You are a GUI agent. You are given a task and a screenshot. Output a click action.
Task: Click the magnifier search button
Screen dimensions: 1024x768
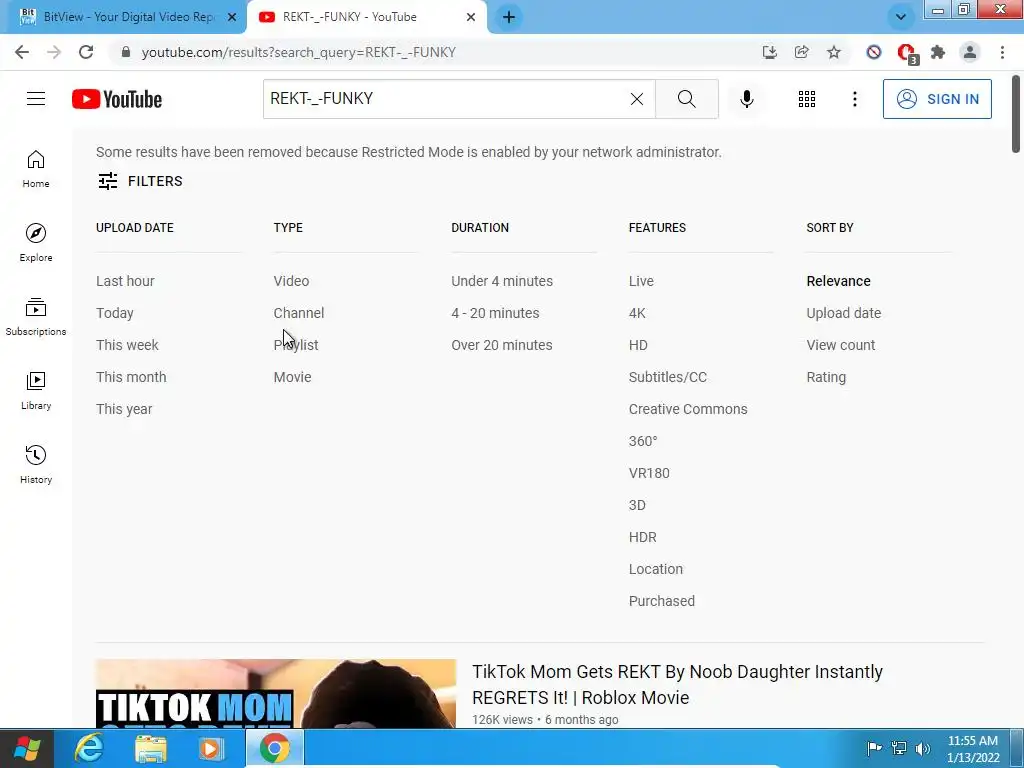click(x=686, y=99)
